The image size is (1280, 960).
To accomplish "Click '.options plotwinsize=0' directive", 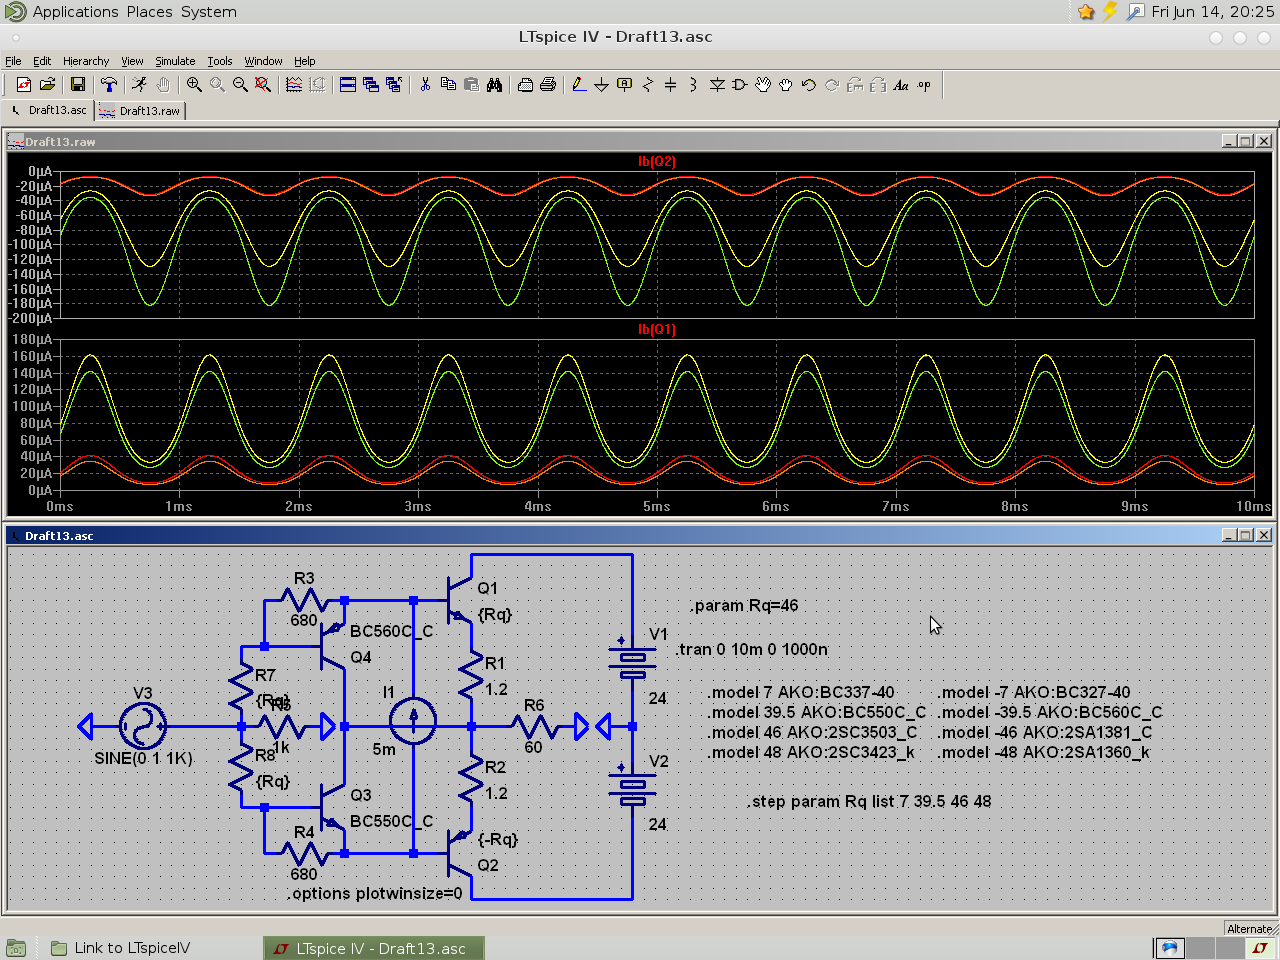I will [375, 893].
